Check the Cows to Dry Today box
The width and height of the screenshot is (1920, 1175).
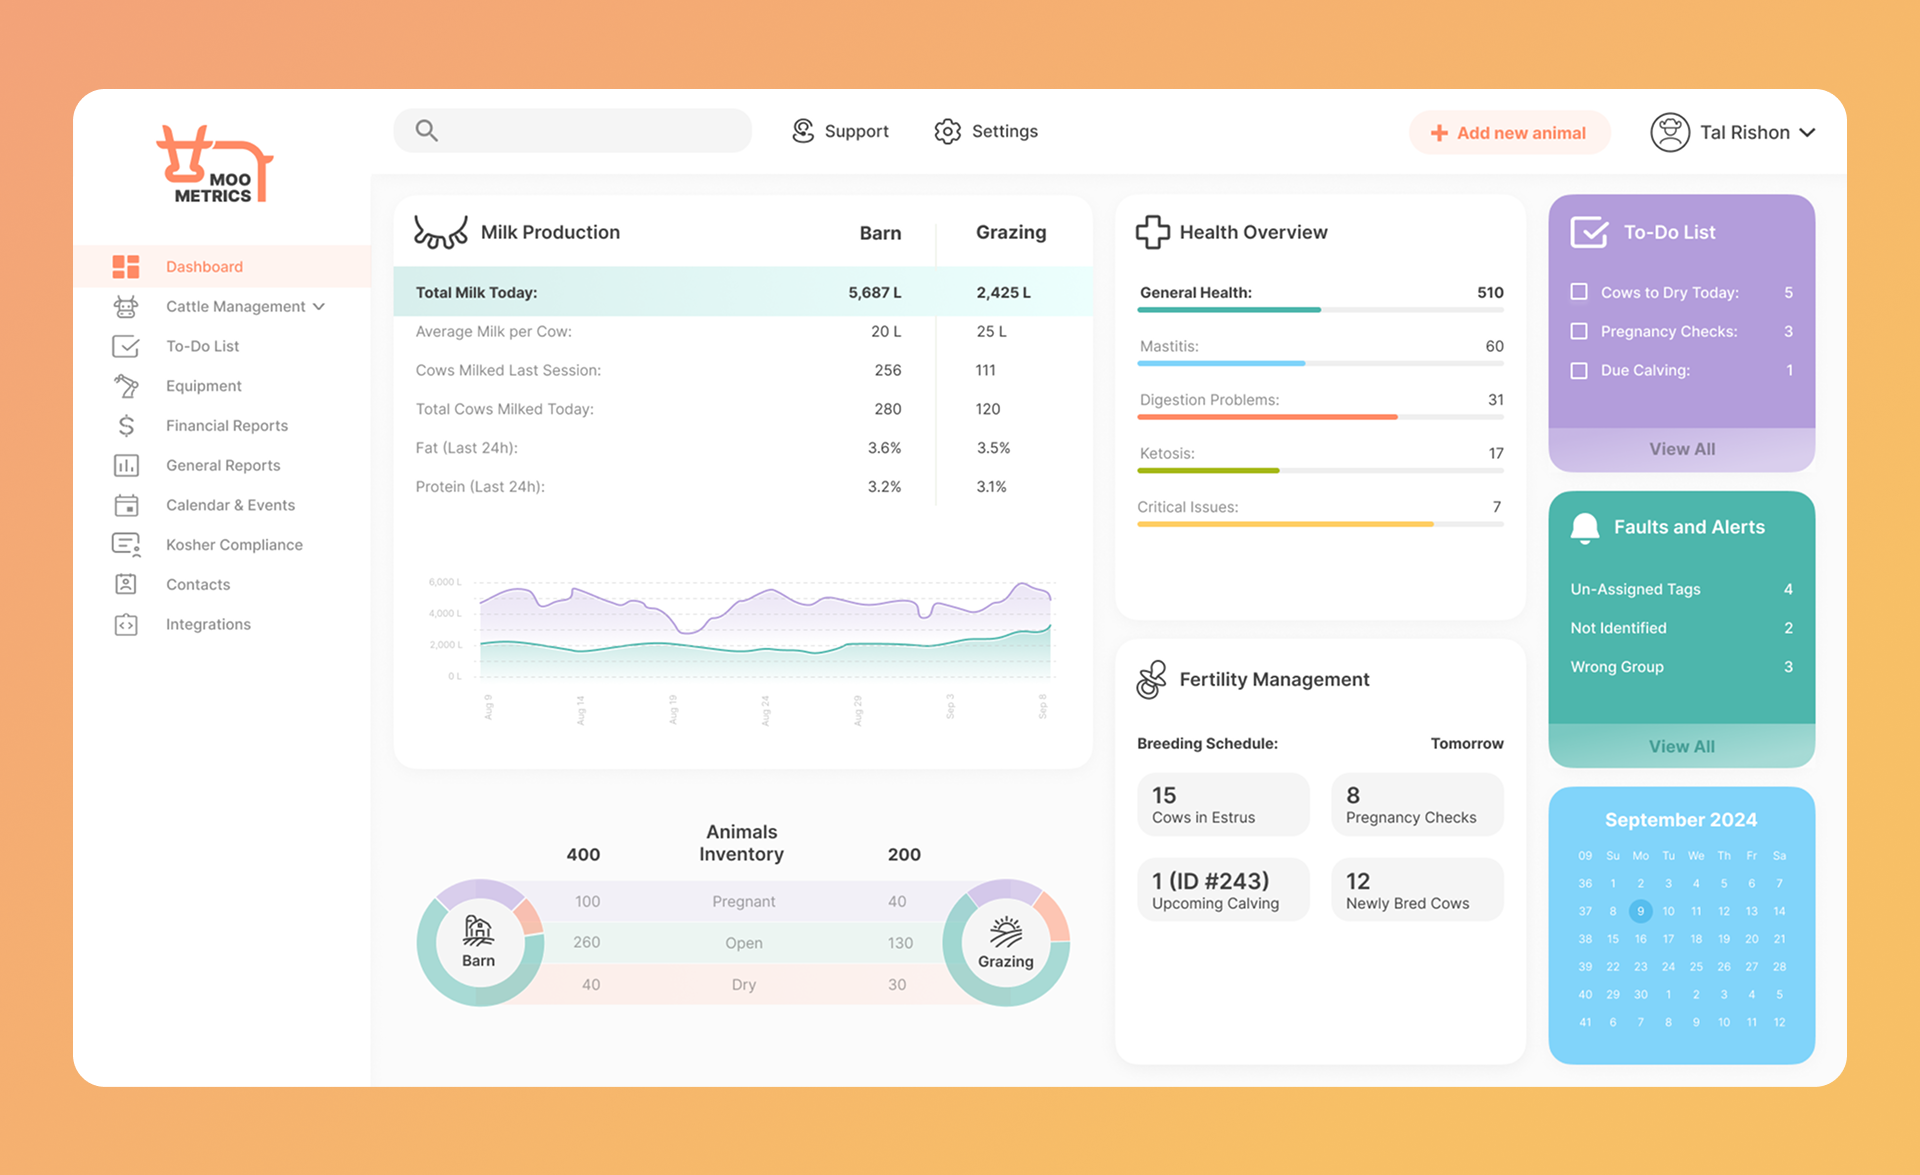(x=1579, y=292)
